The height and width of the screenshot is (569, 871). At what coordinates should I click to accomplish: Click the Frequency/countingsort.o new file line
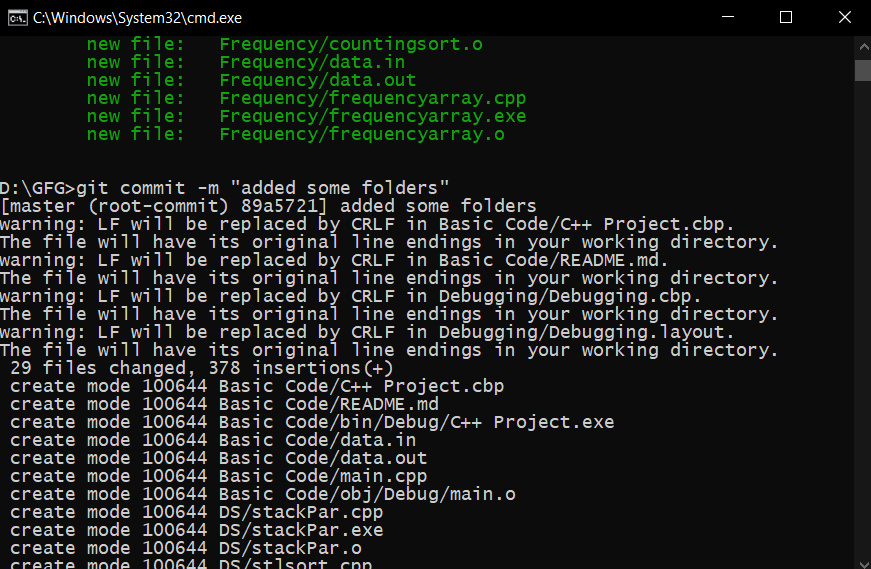(284, 44)
